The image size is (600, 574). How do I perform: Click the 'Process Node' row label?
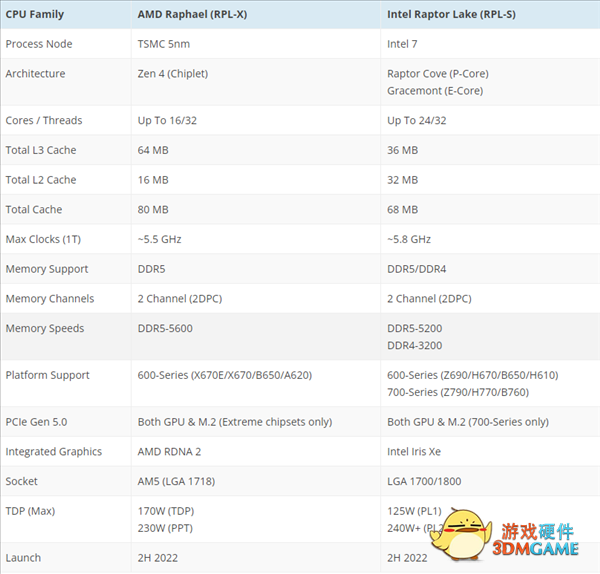[39, 44]
